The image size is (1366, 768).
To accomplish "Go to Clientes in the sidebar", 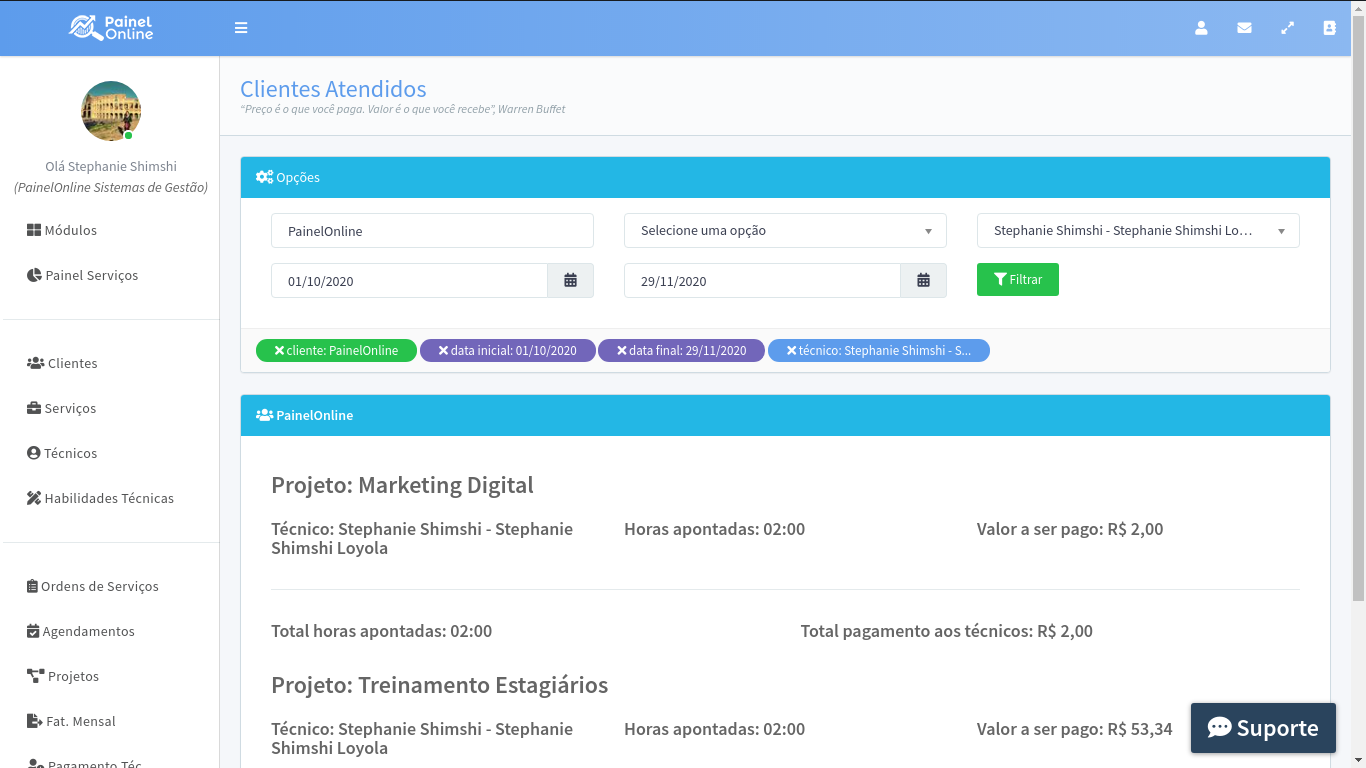I will pyautogui.click(x=62, y=363).
